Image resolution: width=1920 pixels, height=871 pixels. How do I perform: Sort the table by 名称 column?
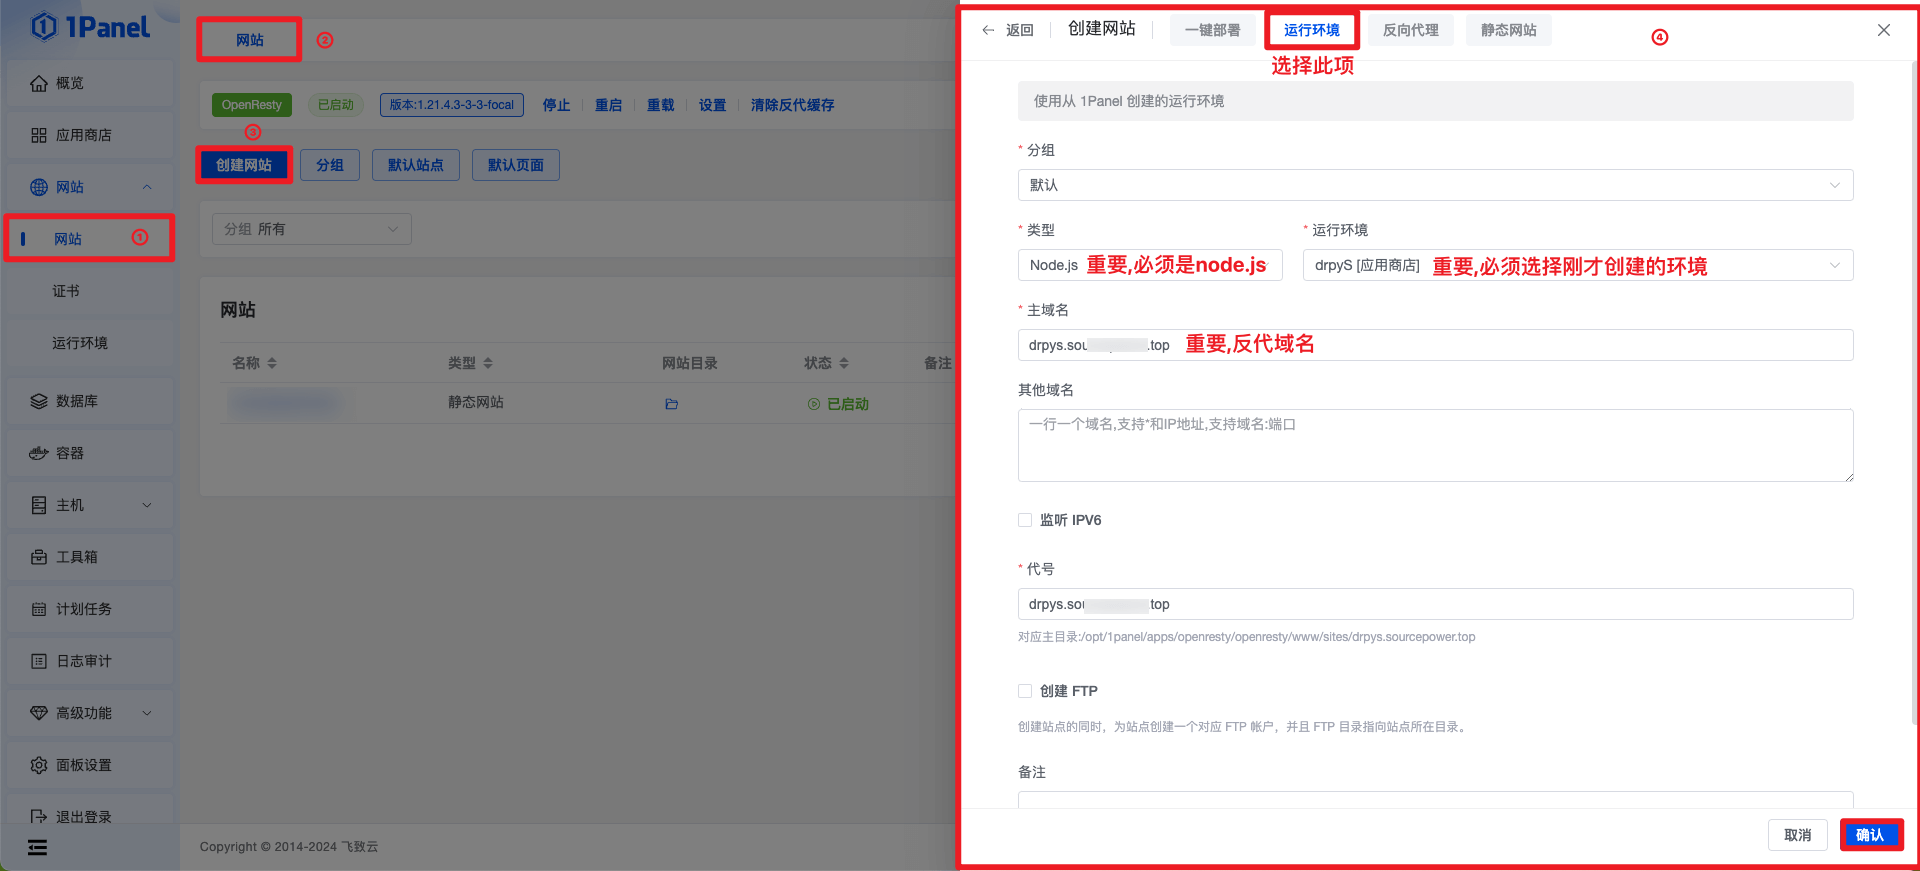(x=255, y=363)
